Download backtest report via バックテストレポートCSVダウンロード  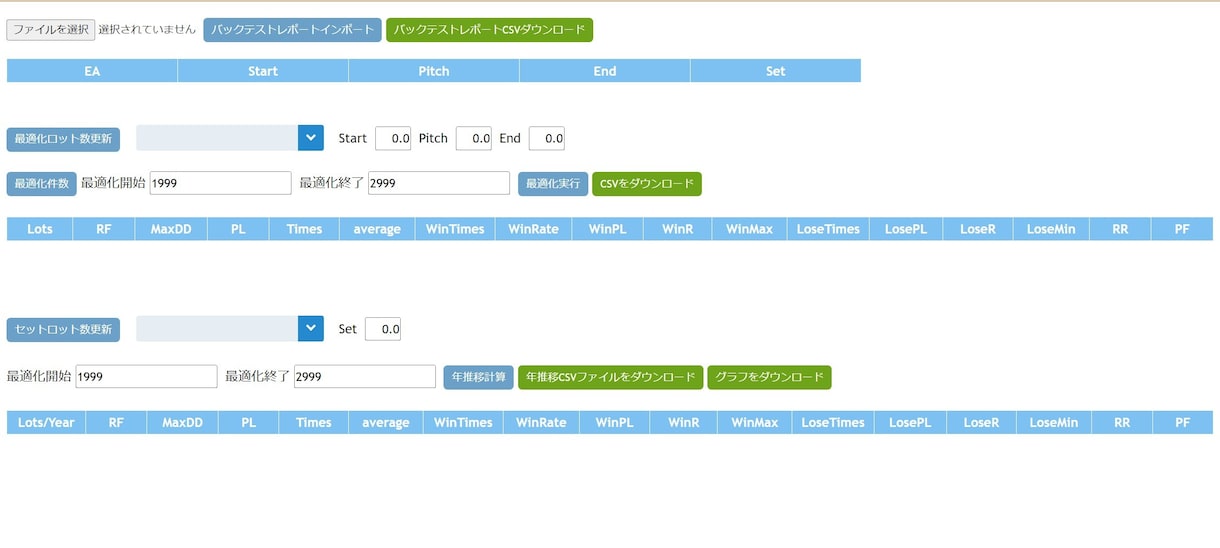490,30
